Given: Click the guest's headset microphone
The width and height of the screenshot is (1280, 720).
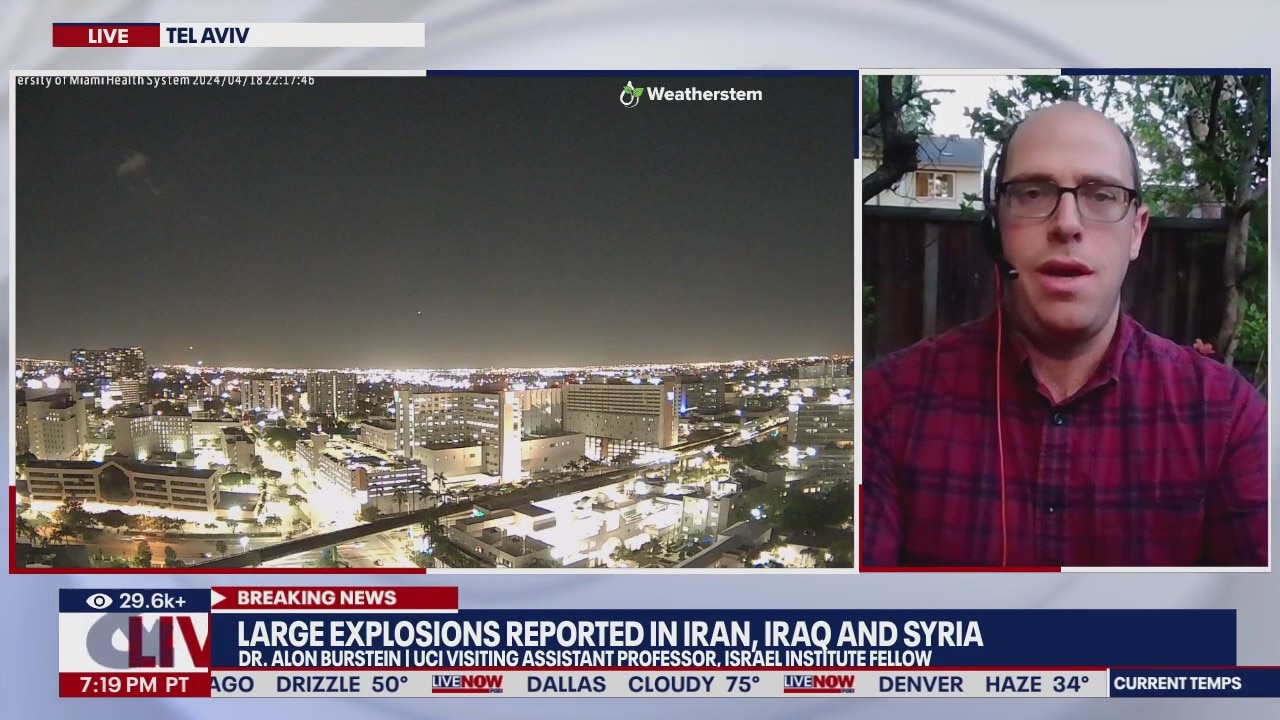Looking at the screenshot, I should (x=1006, y=268).
